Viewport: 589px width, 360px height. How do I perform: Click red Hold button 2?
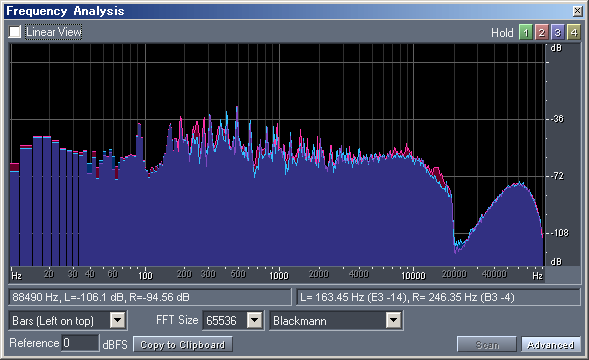(541, 32)
